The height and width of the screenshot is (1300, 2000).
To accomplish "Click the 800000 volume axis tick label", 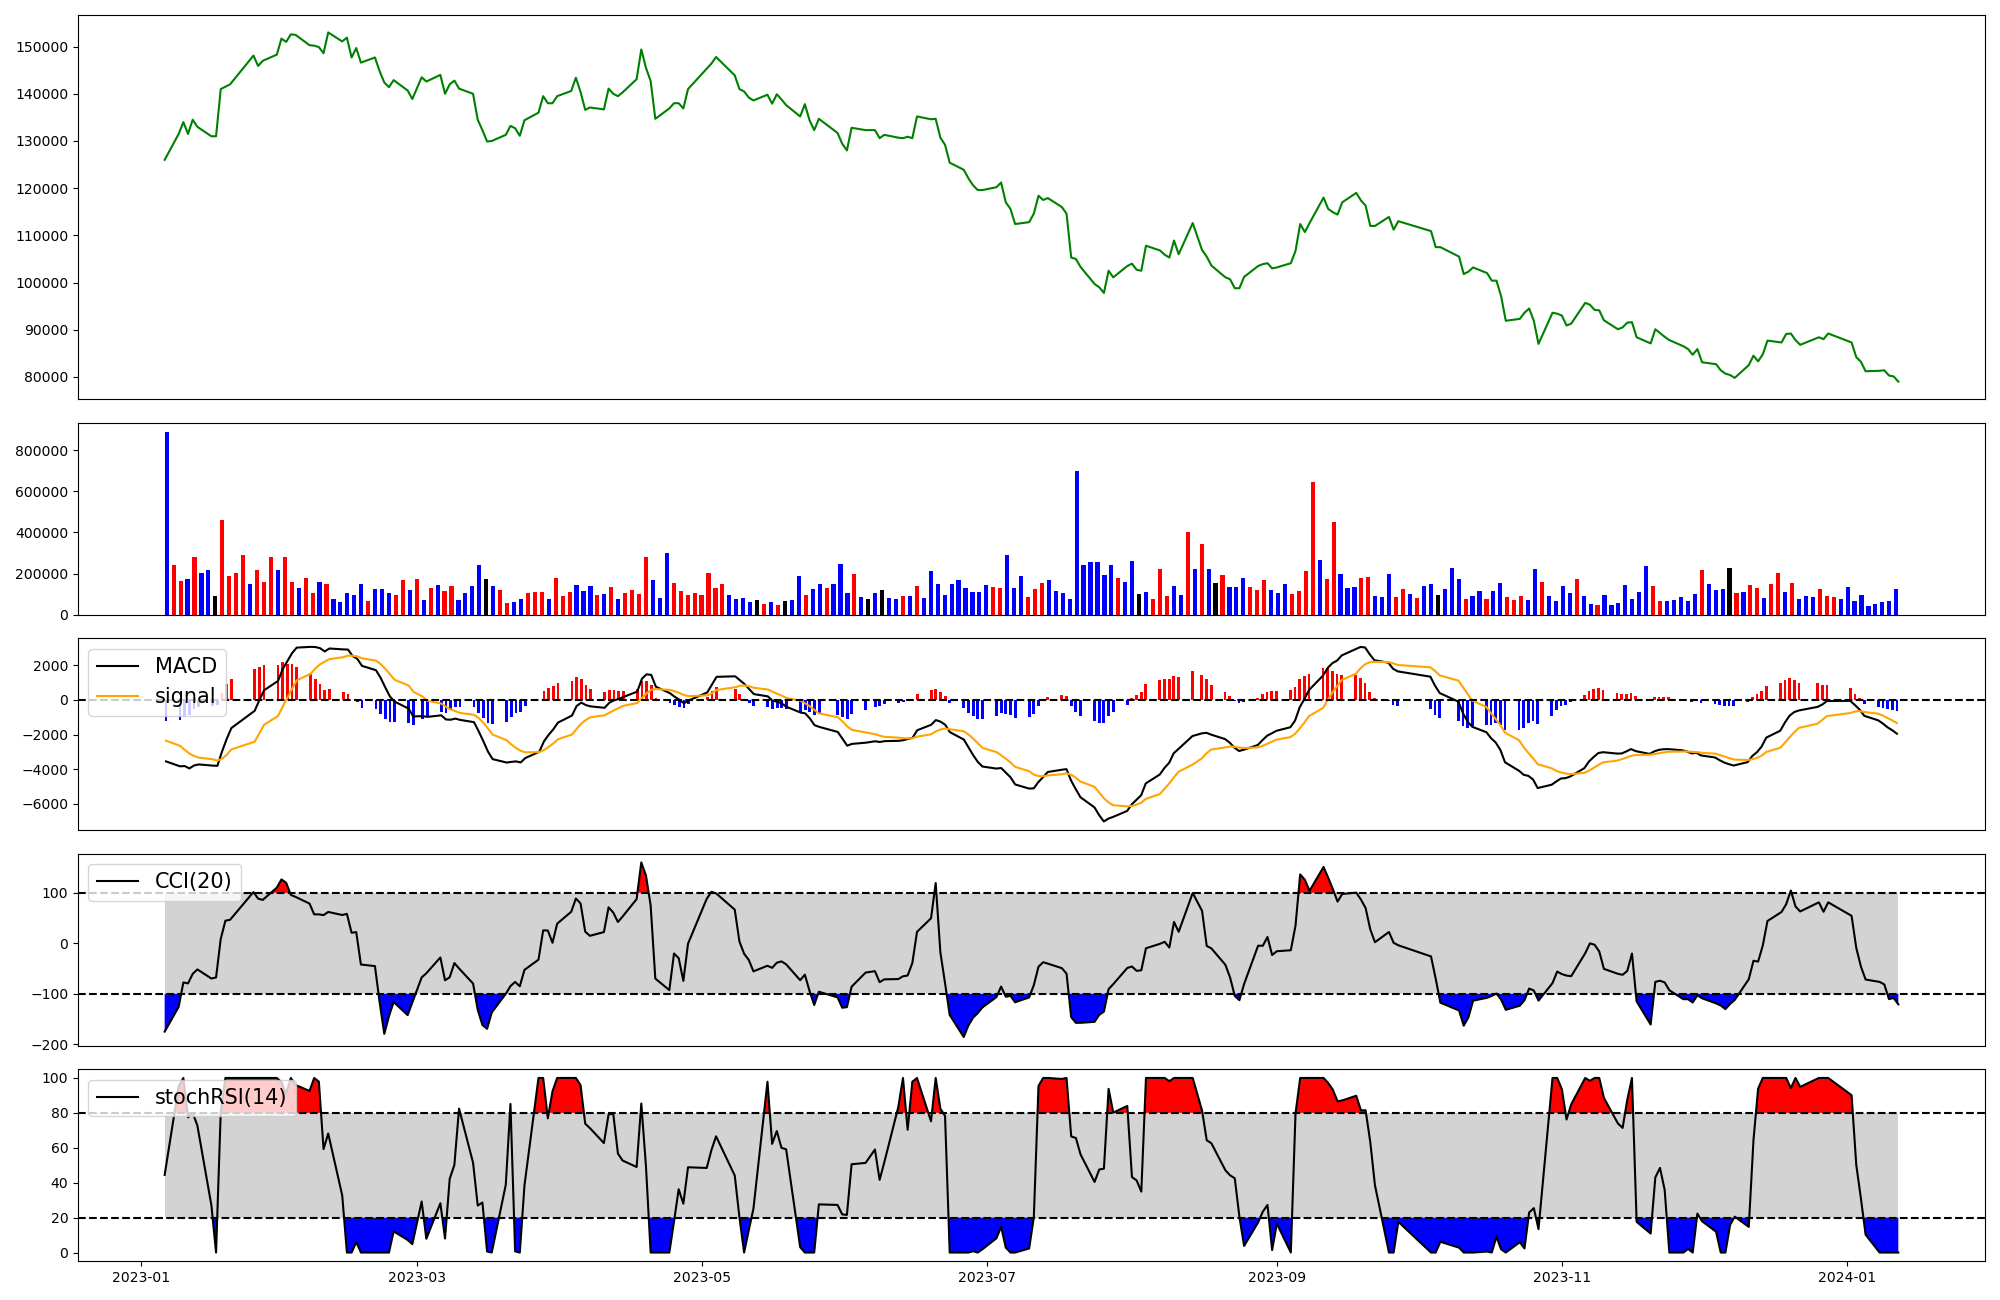I will point(42,451).
